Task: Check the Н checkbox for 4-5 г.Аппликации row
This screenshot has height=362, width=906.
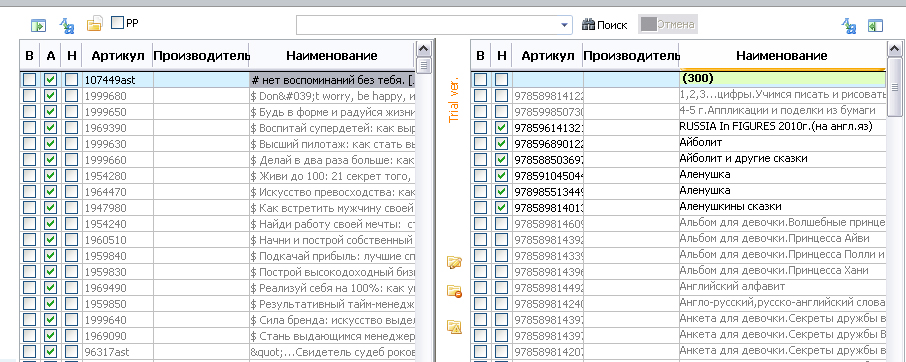Action: pyautogui.click(x=502, y=111)
